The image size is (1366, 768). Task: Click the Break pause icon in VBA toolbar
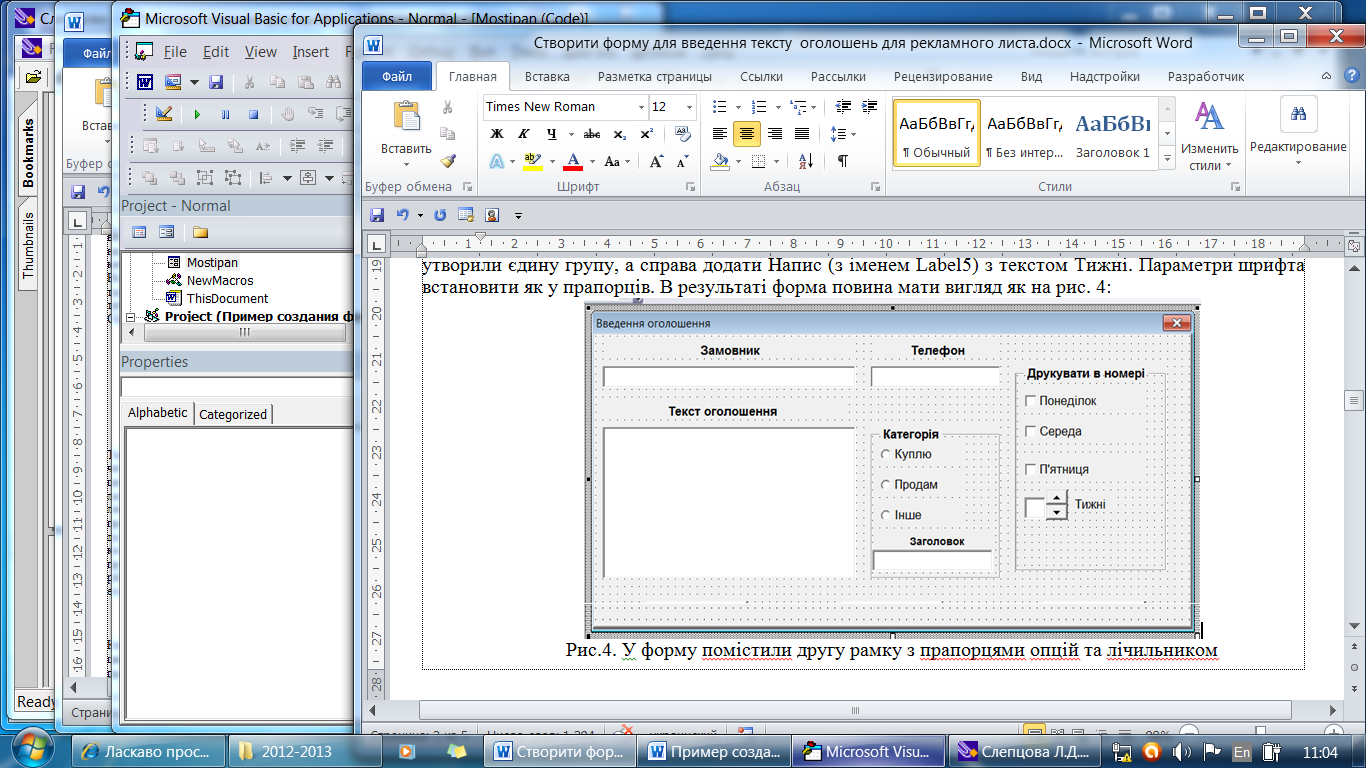point(225,115)
